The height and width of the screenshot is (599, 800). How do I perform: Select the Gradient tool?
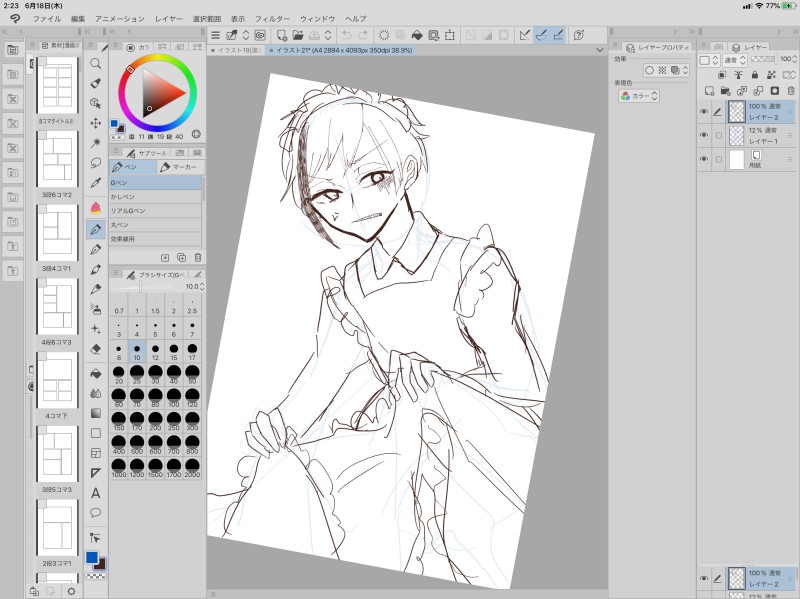pyautogui.click(x=95, y=413)
